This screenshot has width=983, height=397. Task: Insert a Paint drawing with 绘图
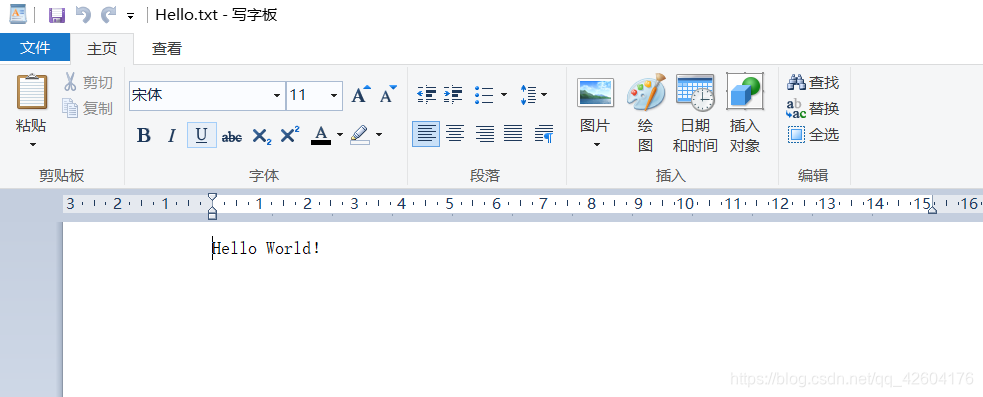[x=646, y=113]
